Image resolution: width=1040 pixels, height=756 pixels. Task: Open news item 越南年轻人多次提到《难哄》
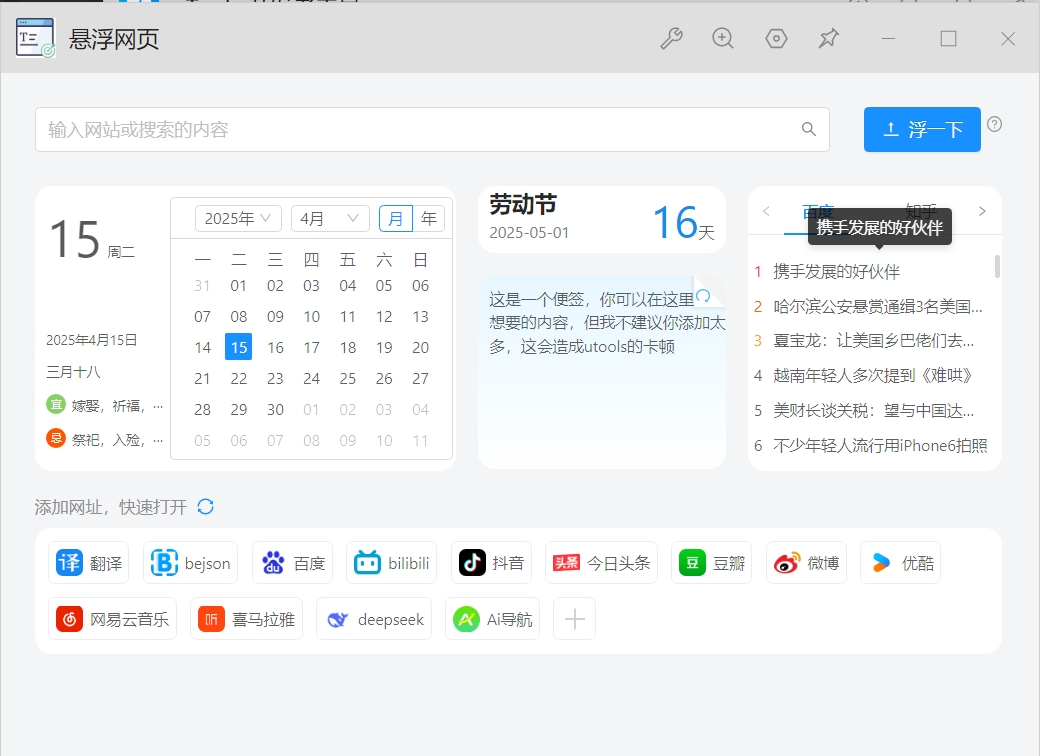tap(873, 376)
